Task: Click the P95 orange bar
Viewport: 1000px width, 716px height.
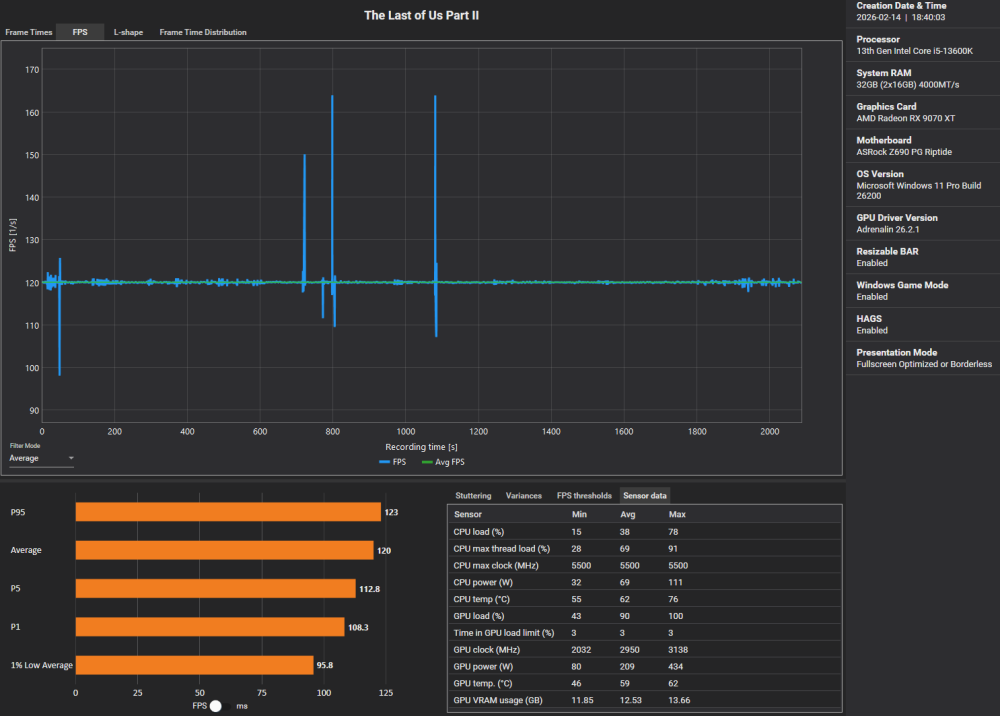Action: (228, 512)
